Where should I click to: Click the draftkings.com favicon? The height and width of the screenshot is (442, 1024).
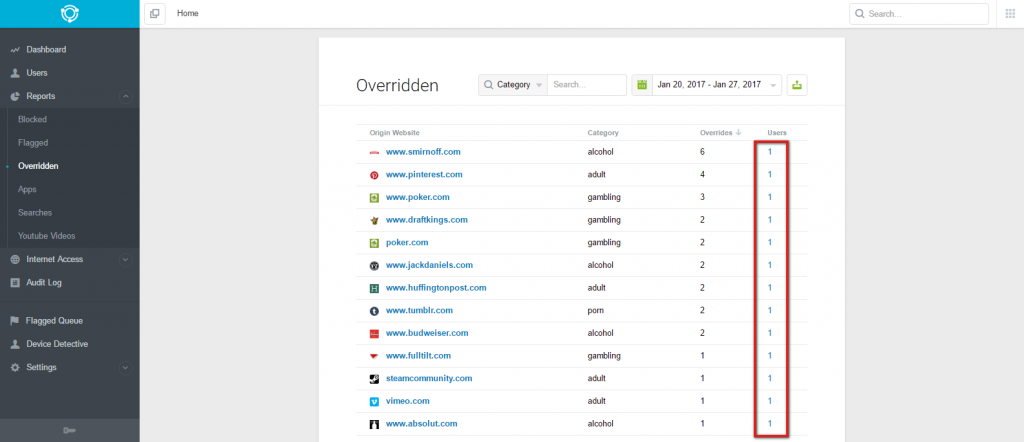point(374,220)
